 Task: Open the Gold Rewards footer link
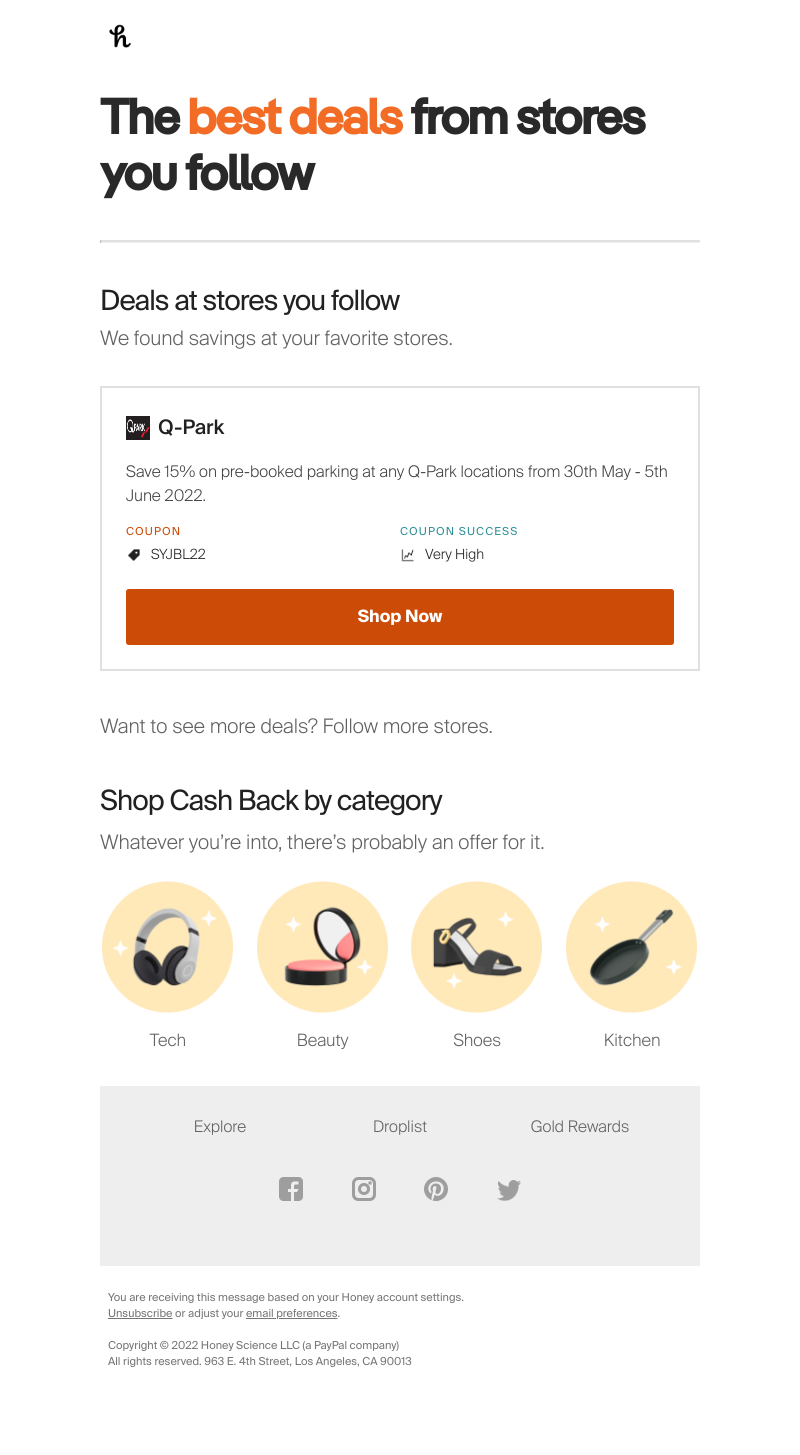(x=580, y=1126)
